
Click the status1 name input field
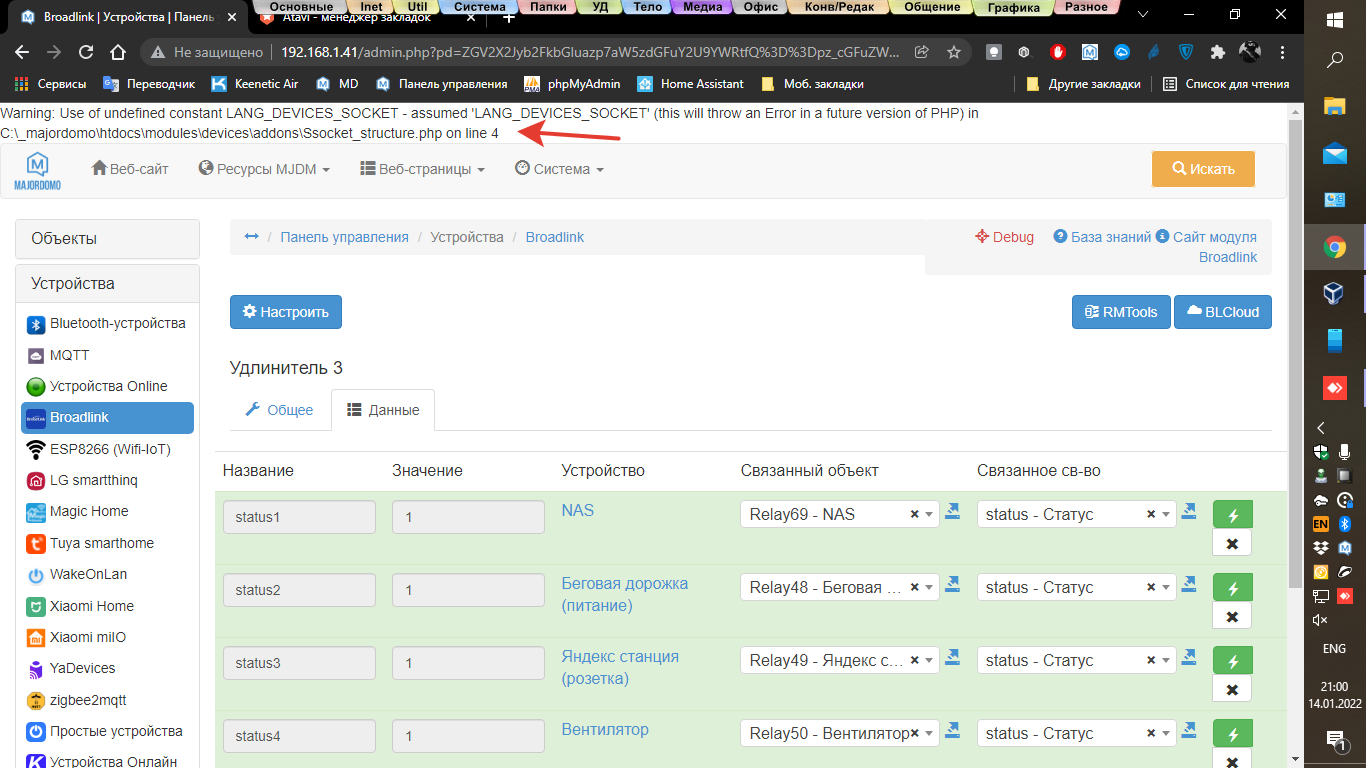coord(299,517)
